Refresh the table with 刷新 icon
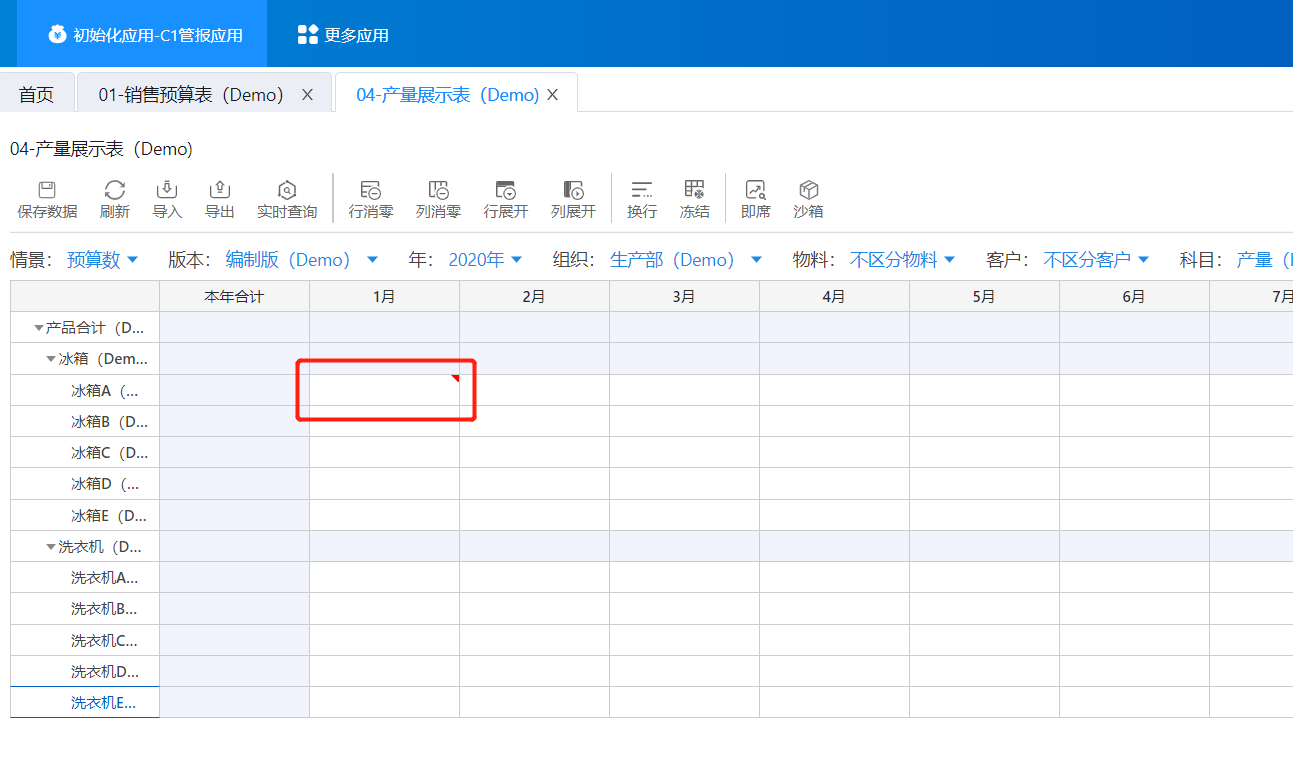Image resolution: width=1293 pixels, height=783 pixels. pyautogui.click(x=115, y=190)
